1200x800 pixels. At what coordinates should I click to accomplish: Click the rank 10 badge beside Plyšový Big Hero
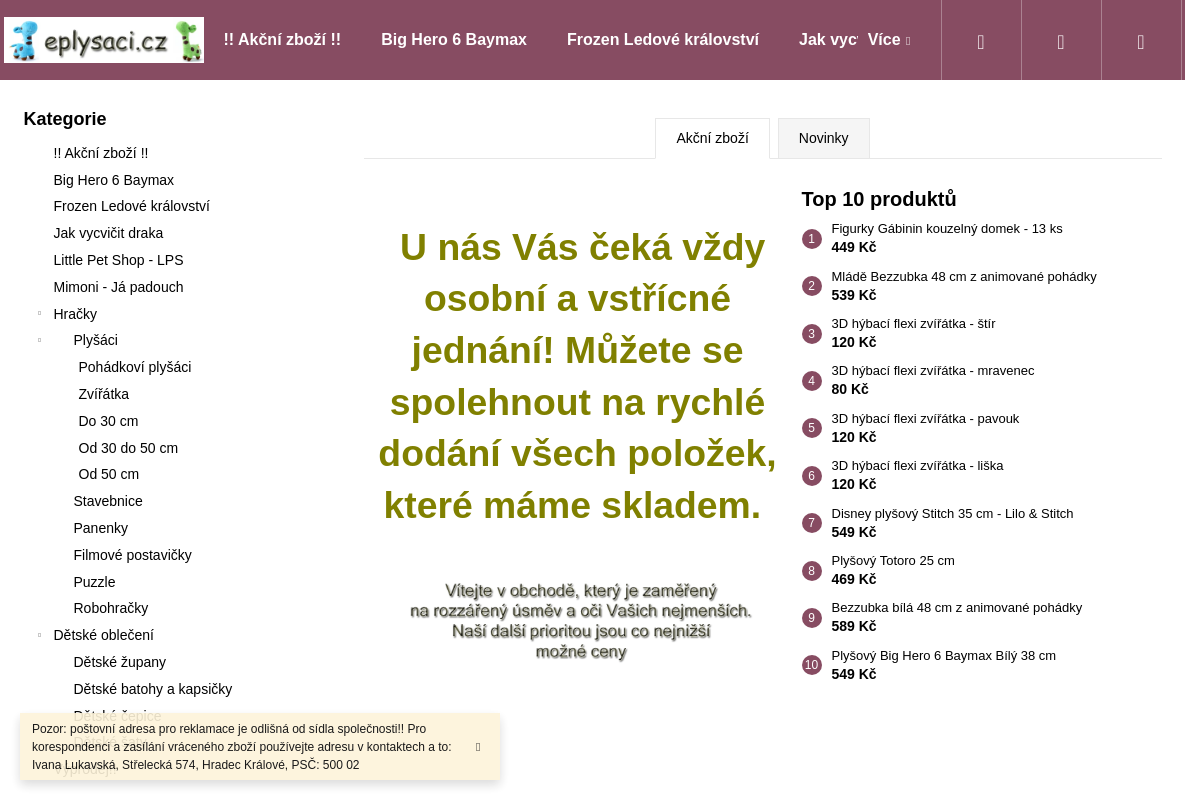pos(811,665)
